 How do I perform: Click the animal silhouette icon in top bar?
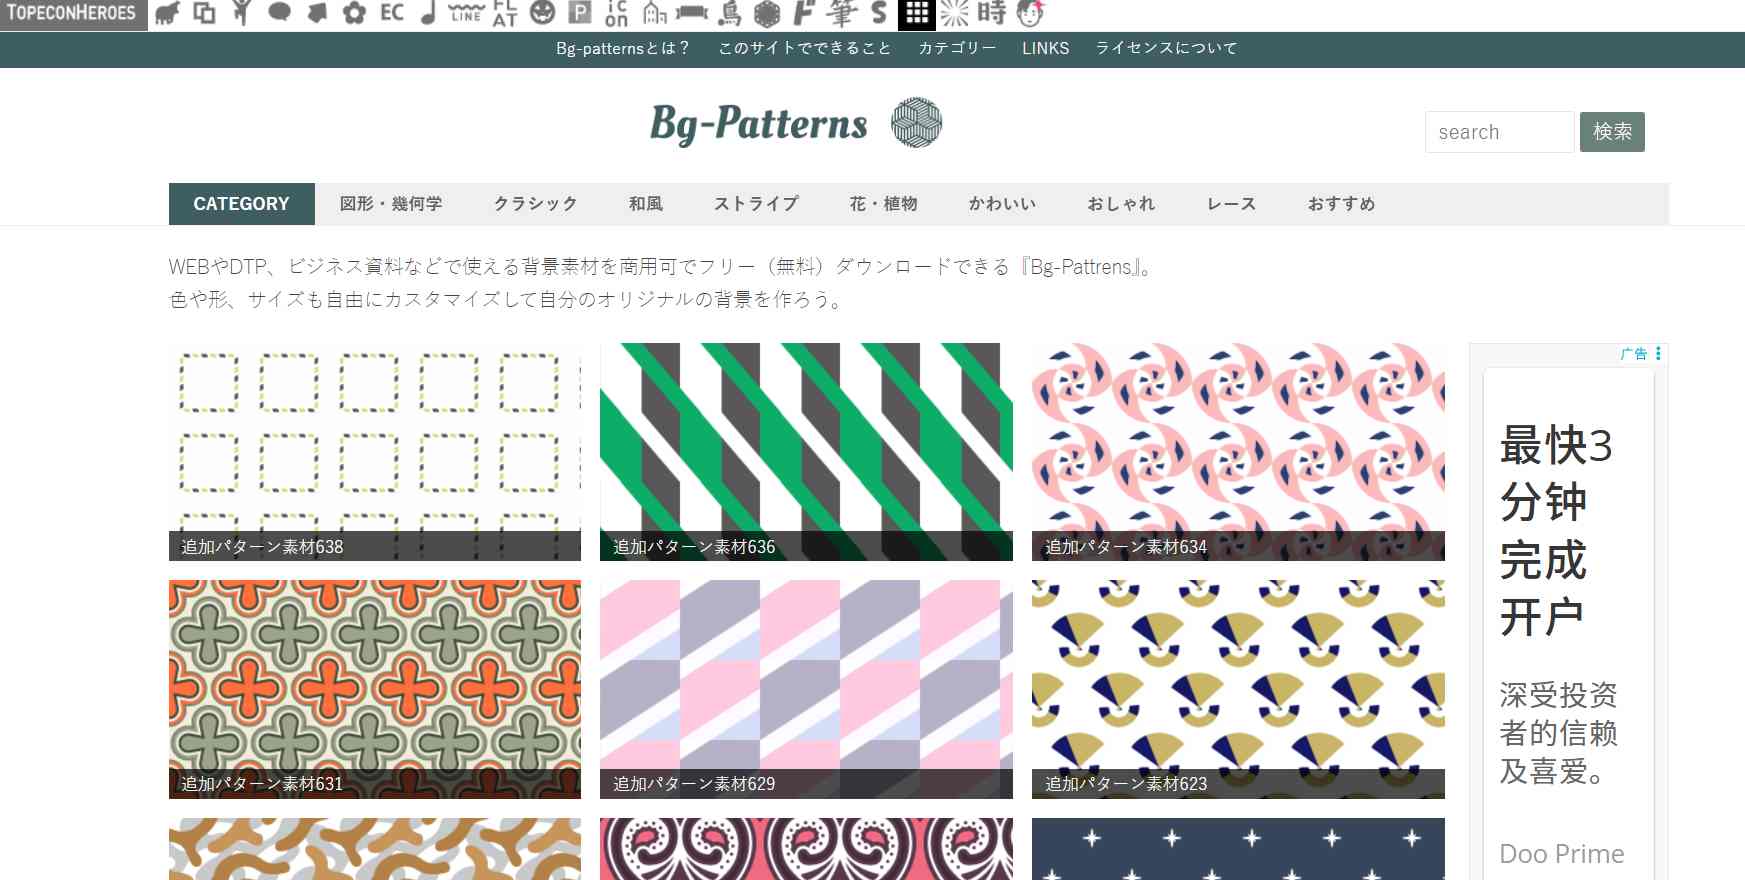pyautogui.click(x=168, y=14)
